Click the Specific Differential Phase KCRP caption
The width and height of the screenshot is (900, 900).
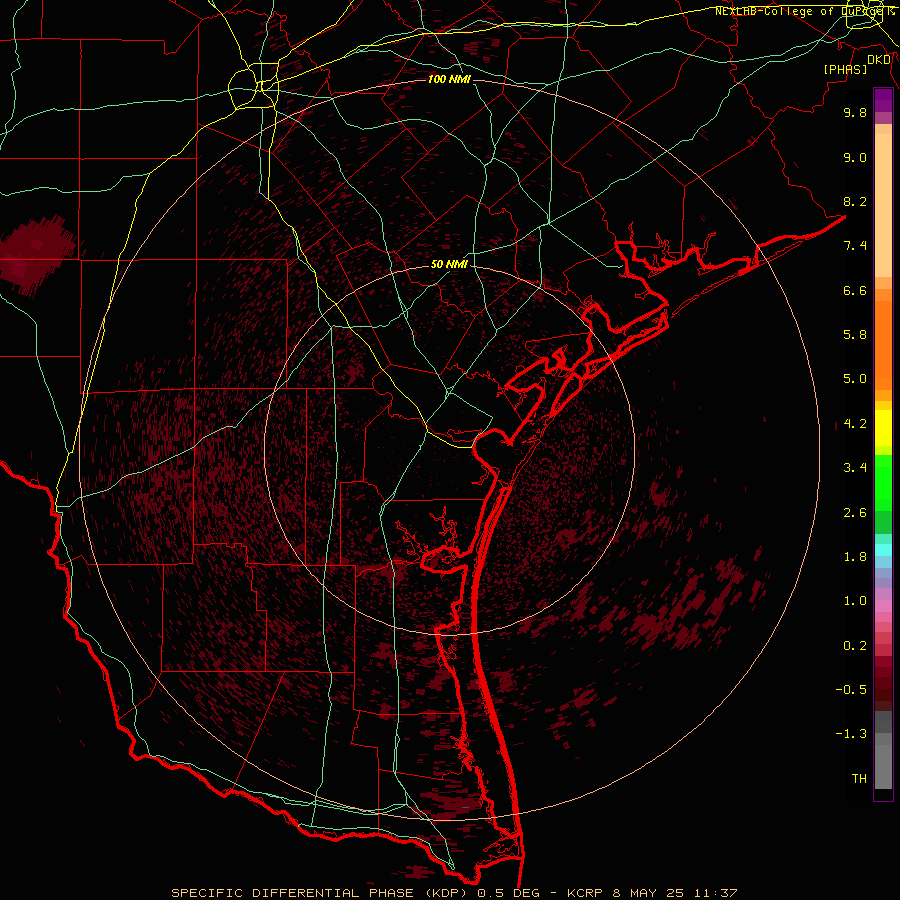point(454,893)
